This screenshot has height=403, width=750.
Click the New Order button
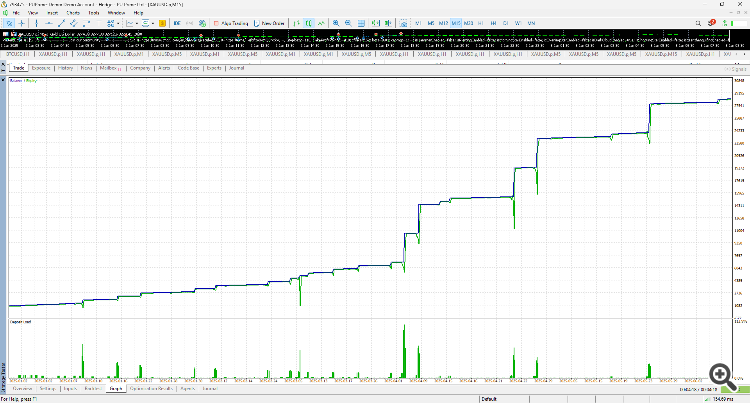269,23
